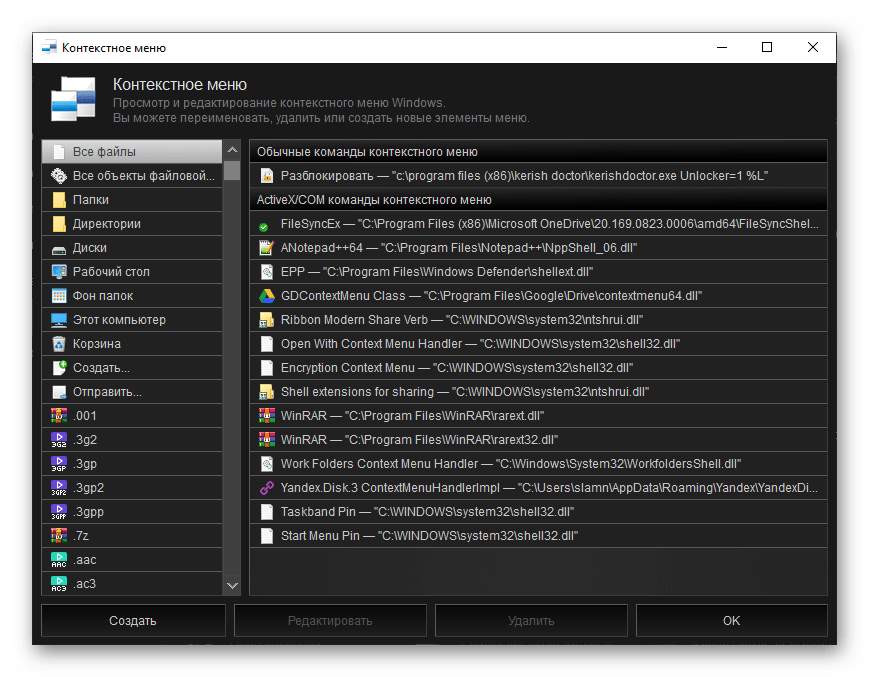Minimize the Контекстное меню window
This screenshot has height=677, width=869.
click(x=722, y=48)
